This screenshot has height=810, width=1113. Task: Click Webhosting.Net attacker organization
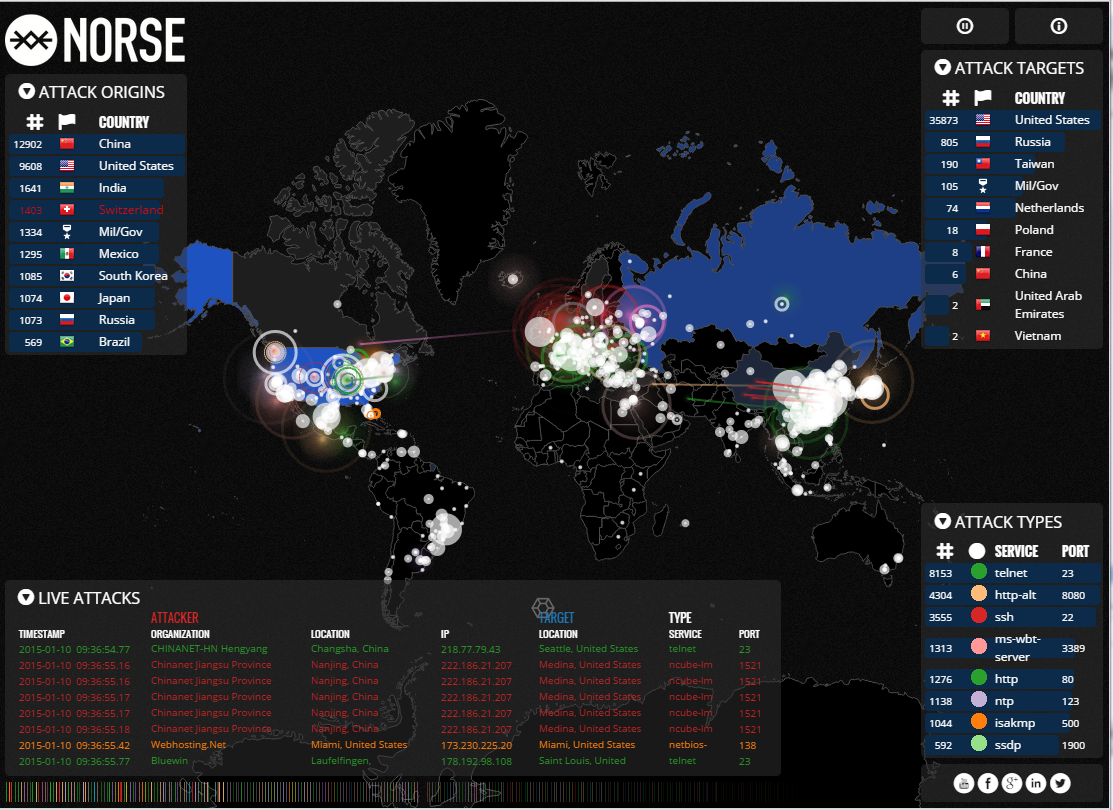tap(188, 745)
